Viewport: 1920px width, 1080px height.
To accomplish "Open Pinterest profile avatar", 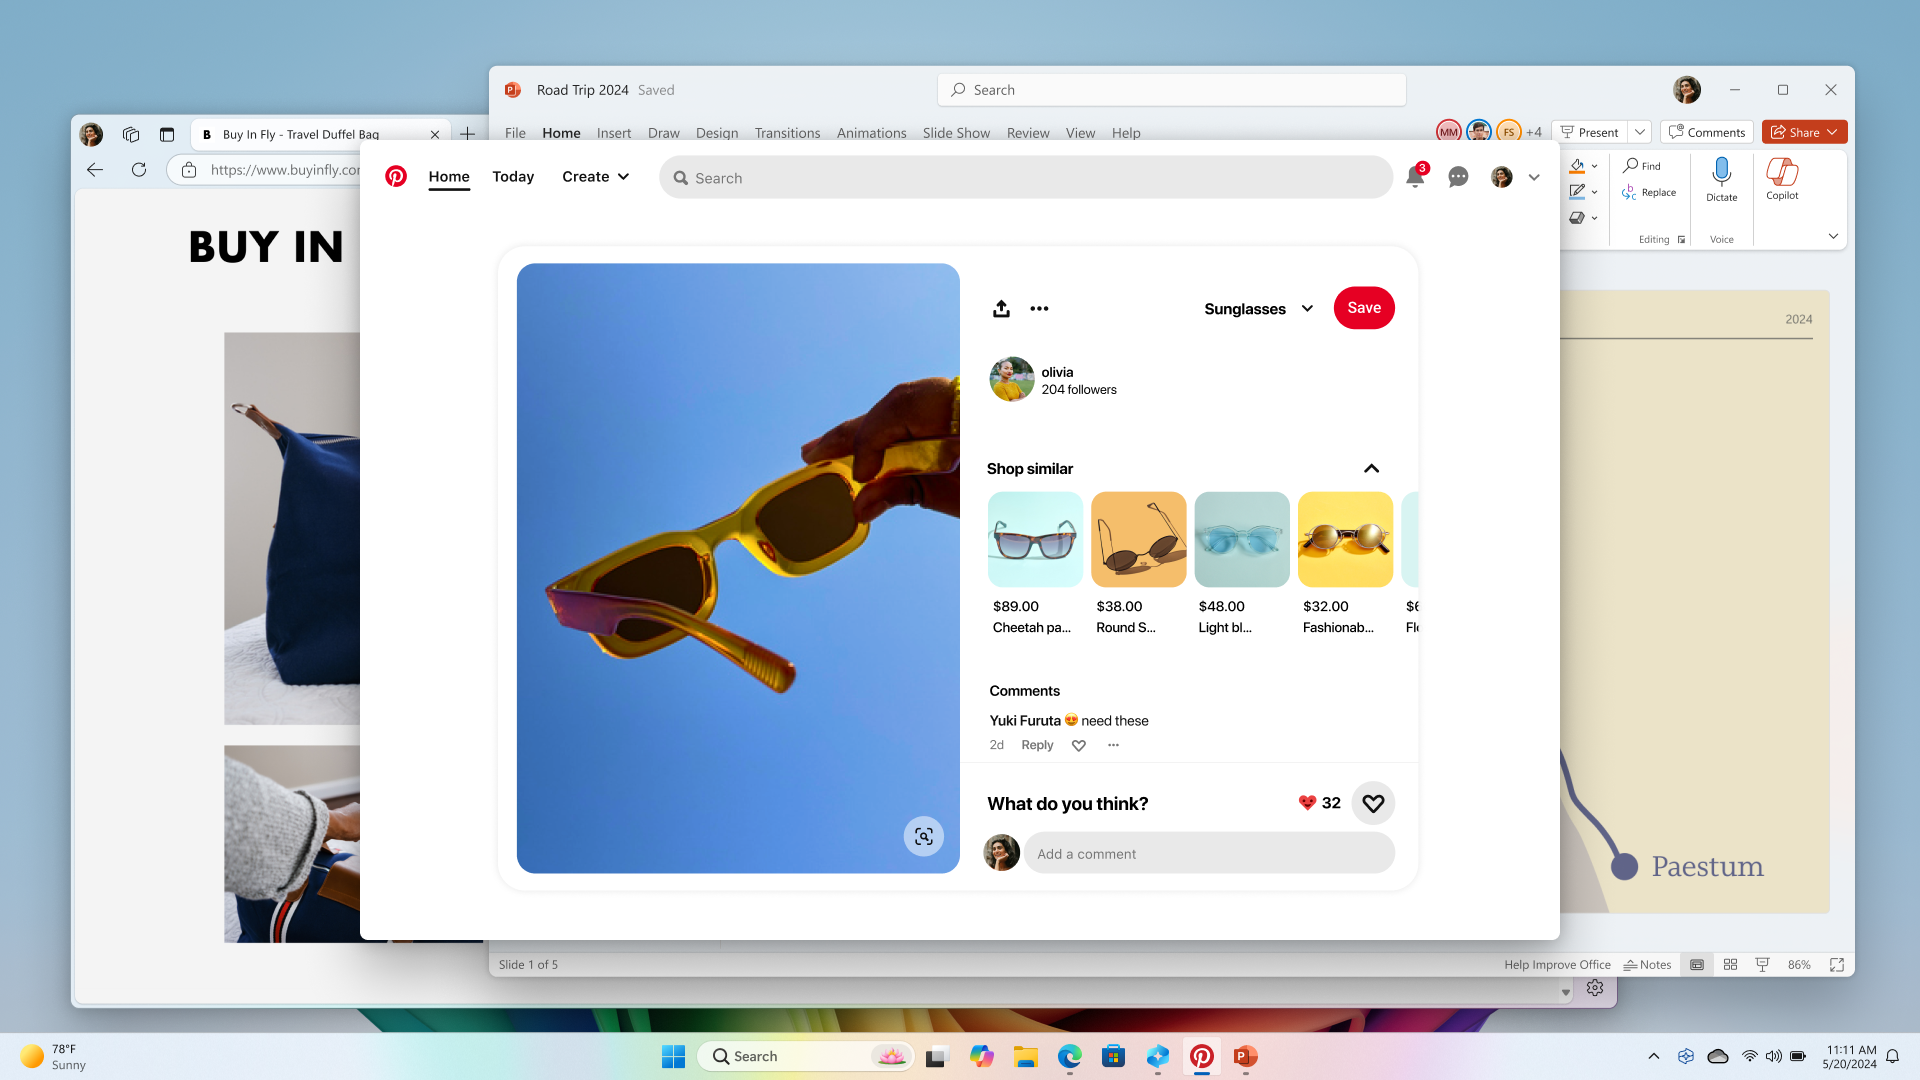I will pos(1501,177).
